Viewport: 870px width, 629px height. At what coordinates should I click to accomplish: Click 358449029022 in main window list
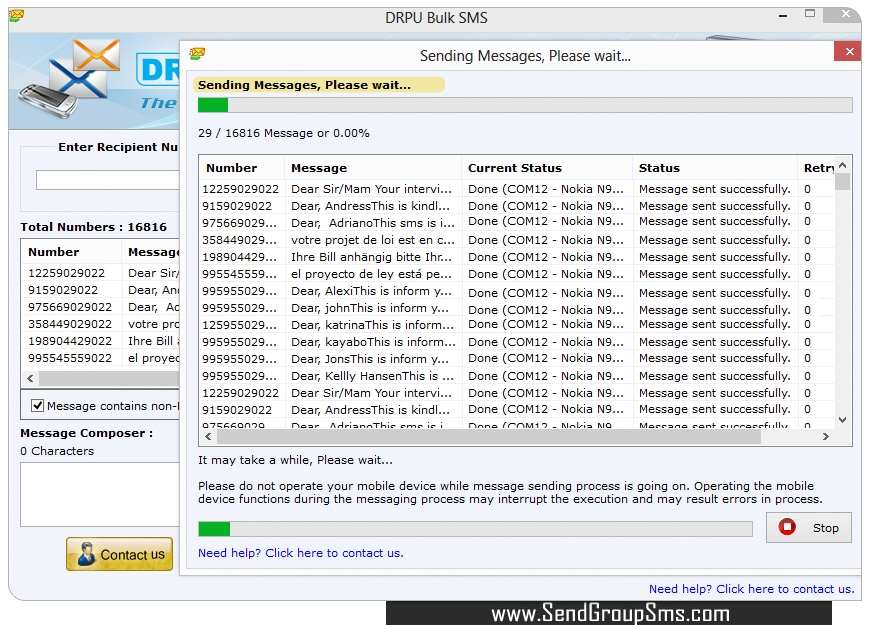(x=70, y=324)
